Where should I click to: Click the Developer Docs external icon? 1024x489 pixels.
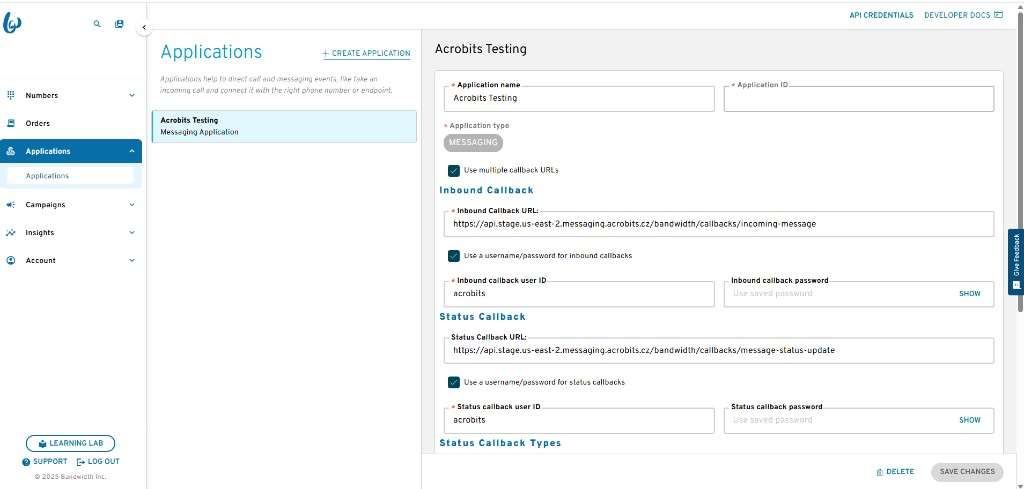998,14
